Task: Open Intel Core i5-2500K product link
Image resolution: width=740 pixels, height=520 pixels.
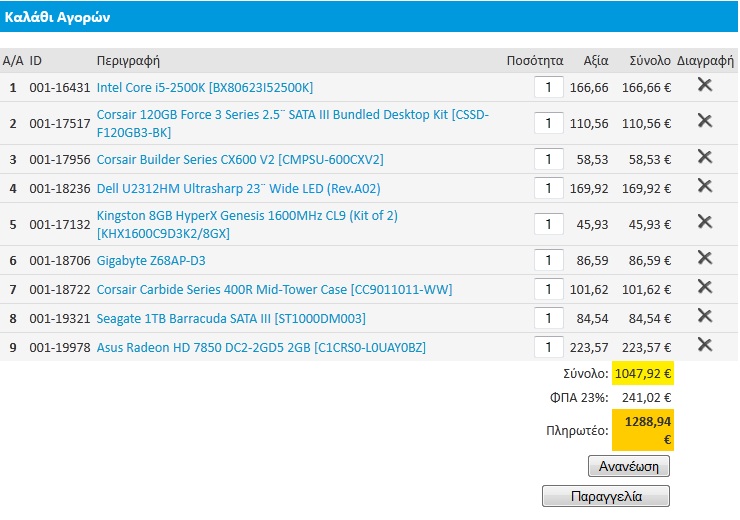Action: tap(205, 88)
